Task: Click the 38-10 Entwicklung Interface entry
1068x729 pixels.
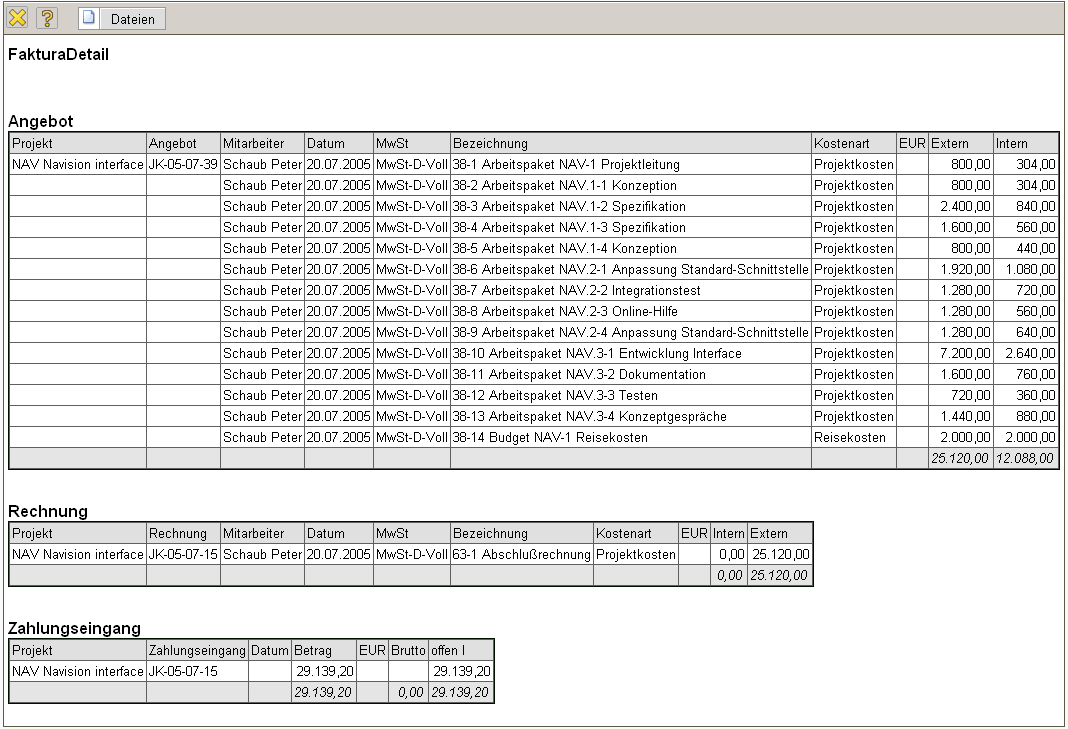Action: pos(597,353)
